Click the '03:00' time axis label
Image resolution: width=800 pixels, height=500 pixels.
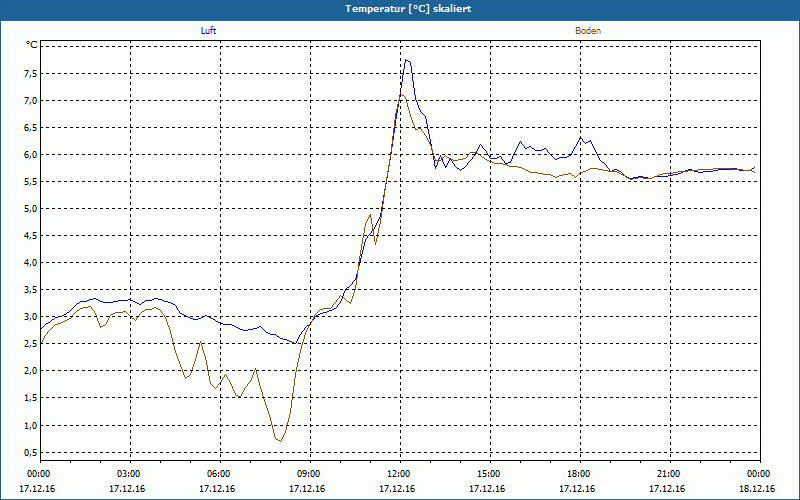[131, 474]
